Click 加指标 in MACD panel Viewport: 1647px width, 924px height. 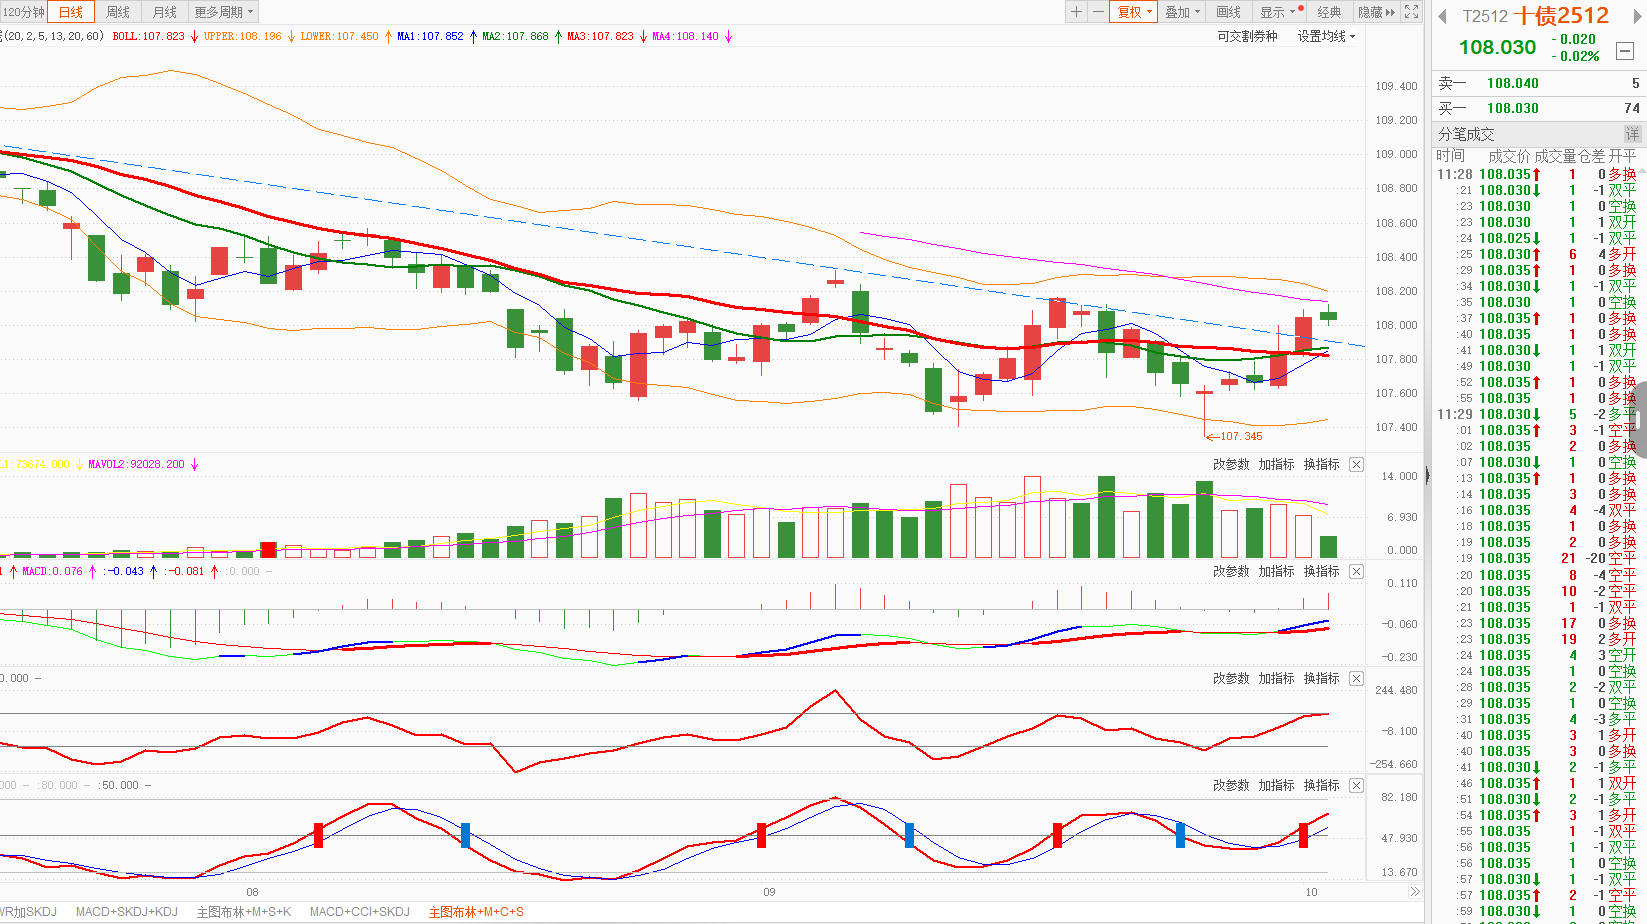tap(1276, 571)
